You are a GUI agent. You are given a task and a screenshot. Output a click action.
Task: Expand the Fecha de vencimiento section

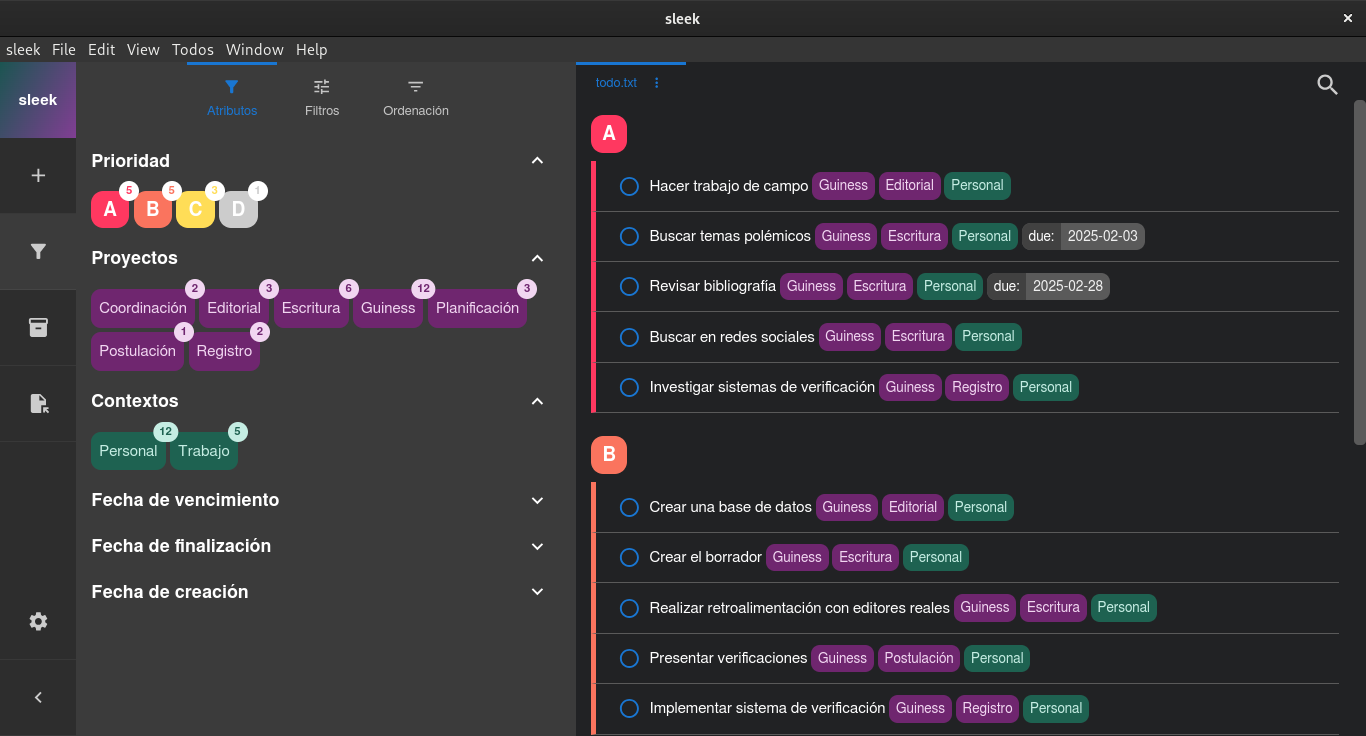(x=537, y=500)
